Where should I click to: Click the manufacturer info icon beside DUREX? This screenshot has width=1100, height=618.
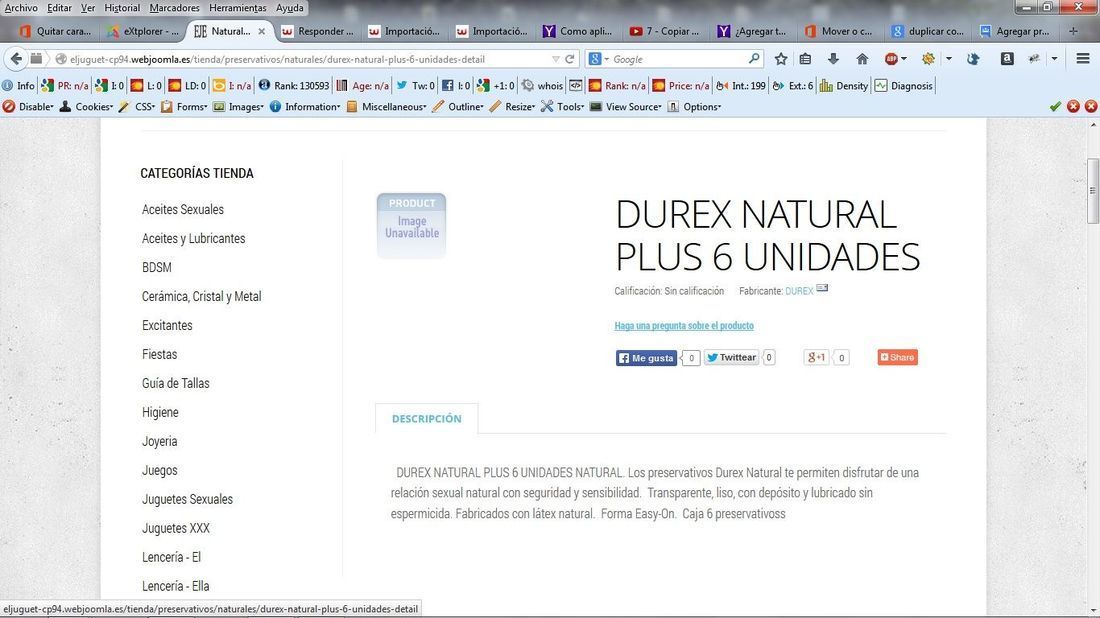pos(822,288)
